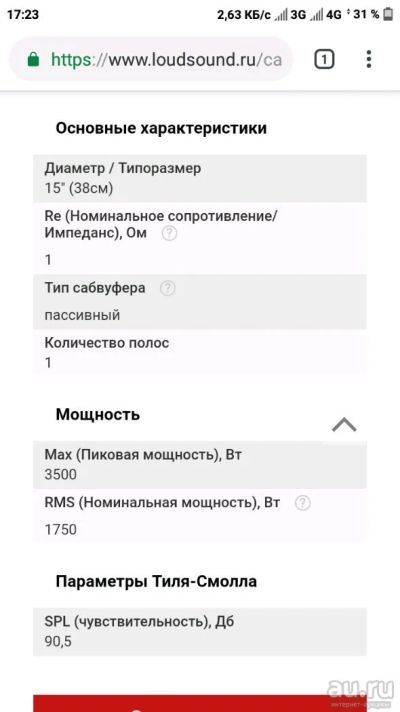This screenshot has height=712, width=400.
Task: Tap the Основные характеристики heading
Action: tap(161, 129)
